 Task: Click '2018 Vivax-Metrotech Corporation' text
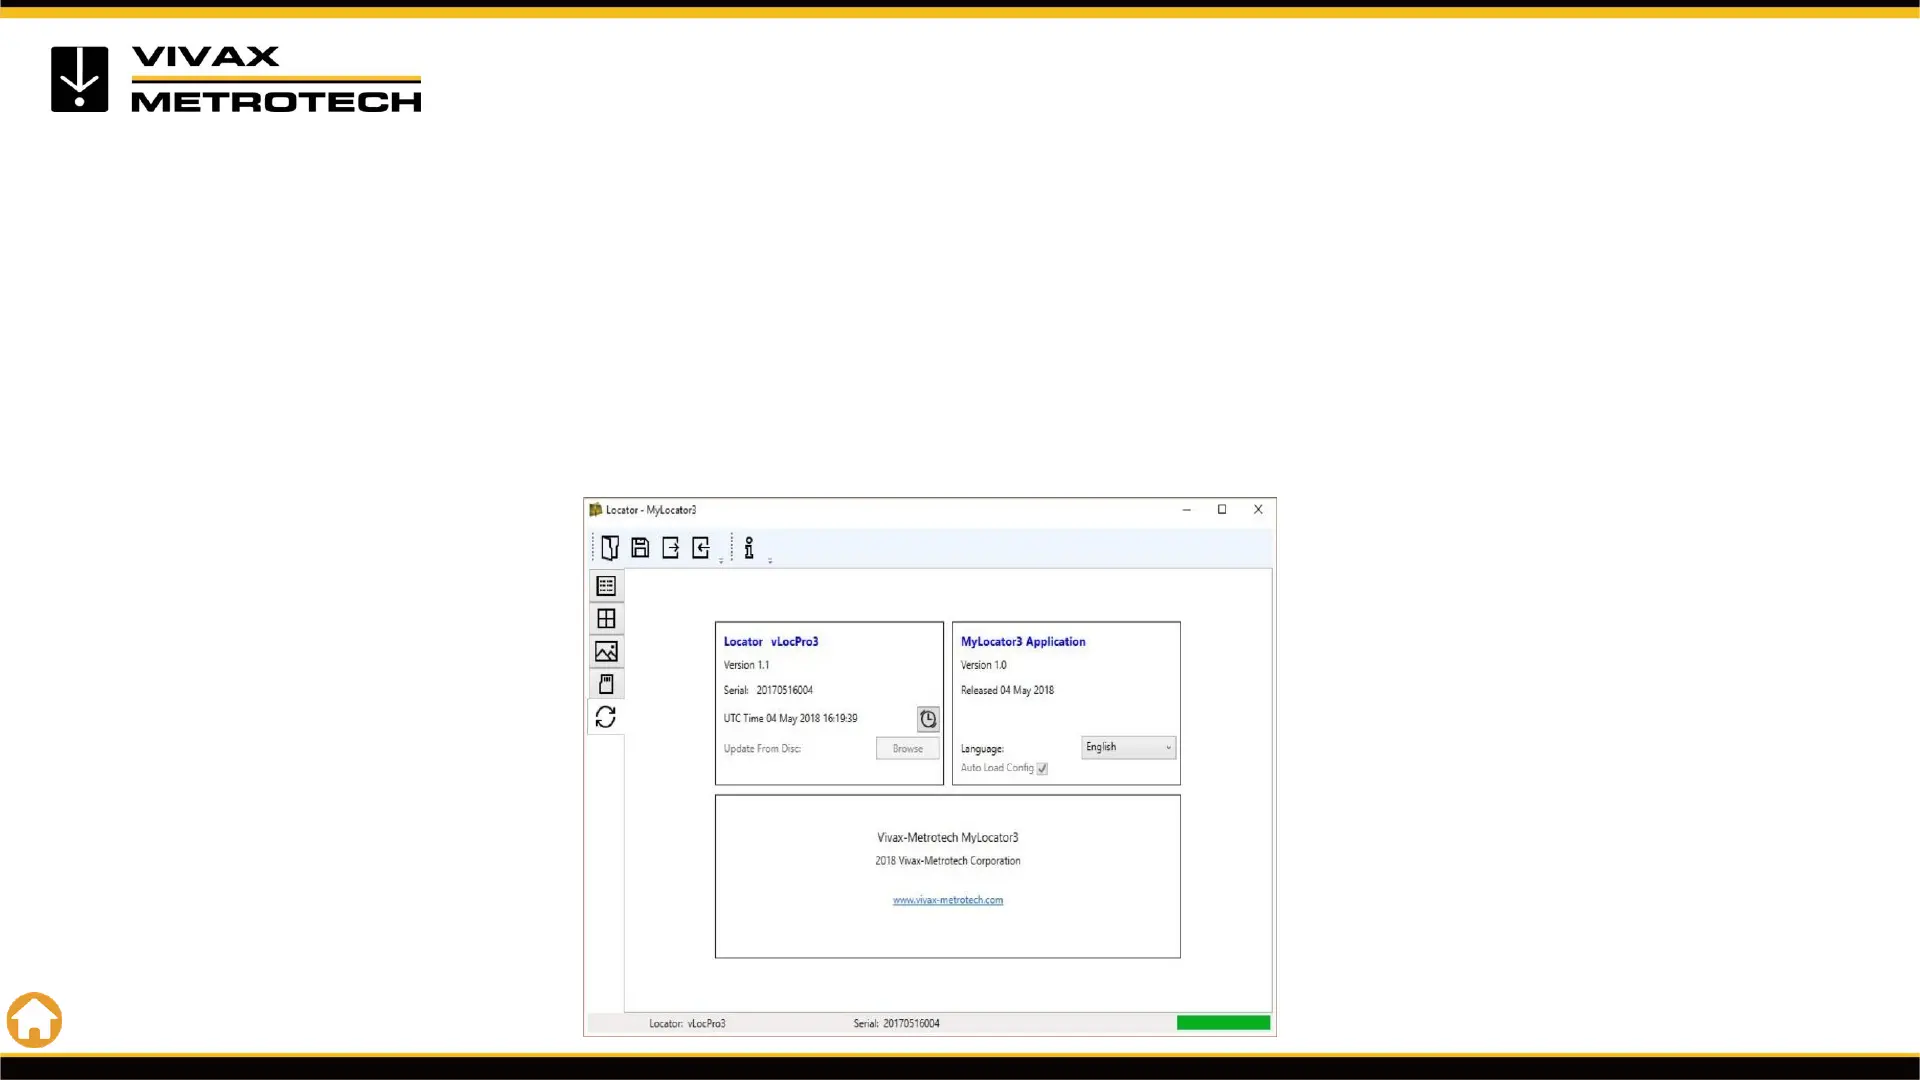948,861
